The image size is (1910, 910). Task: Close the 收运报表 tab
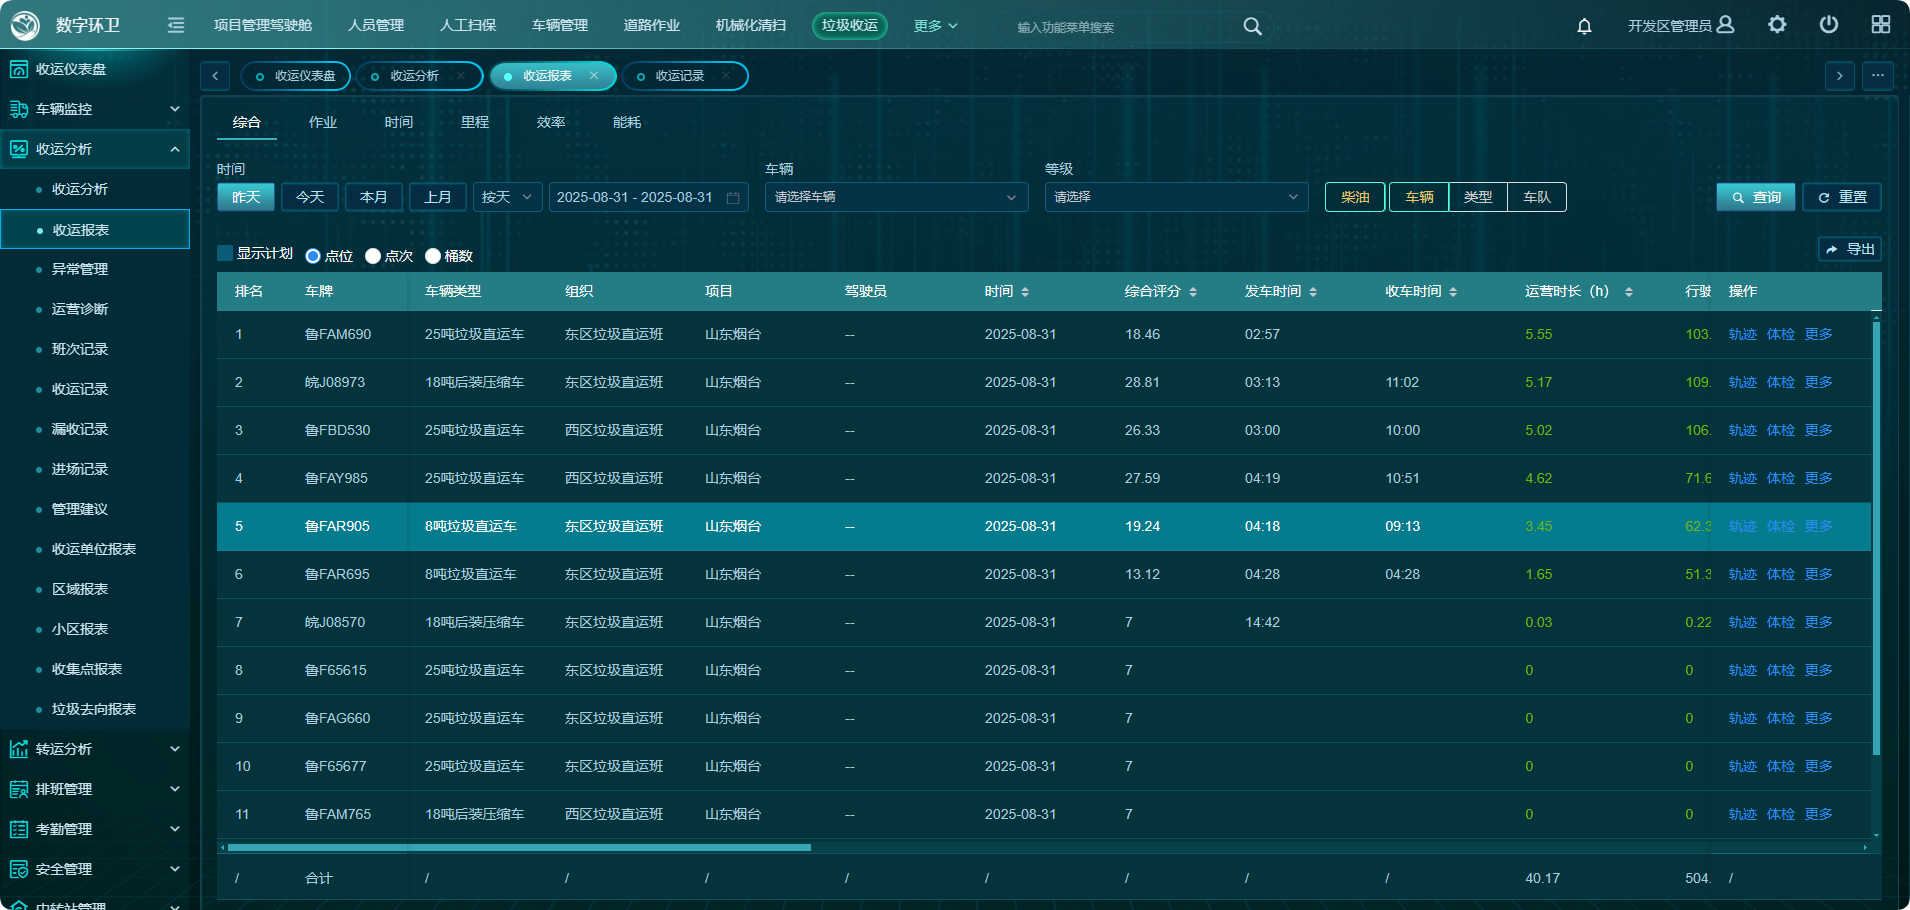pos(594,76)
